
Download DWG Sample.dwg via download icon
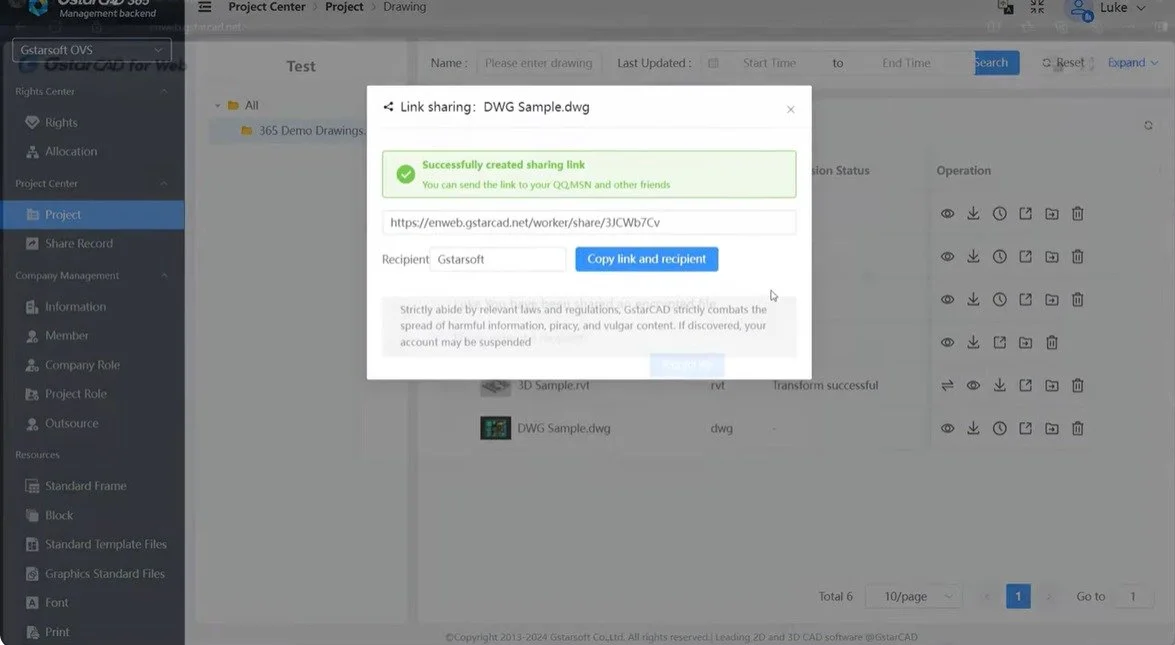(973, 429)
